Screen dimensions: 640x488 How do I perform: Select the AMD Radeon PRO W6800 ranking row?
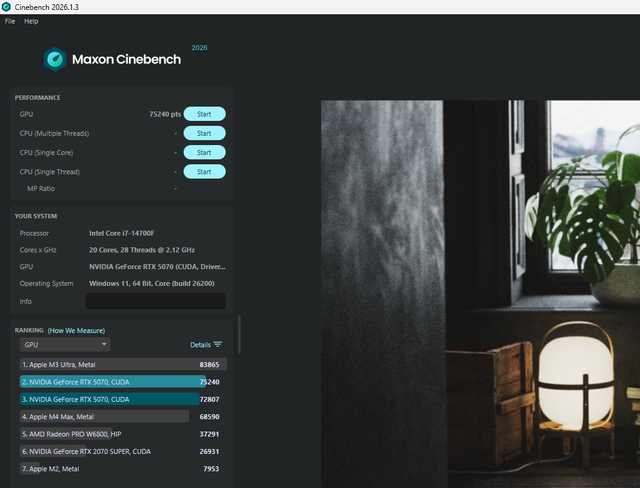(x=123, y=434)
